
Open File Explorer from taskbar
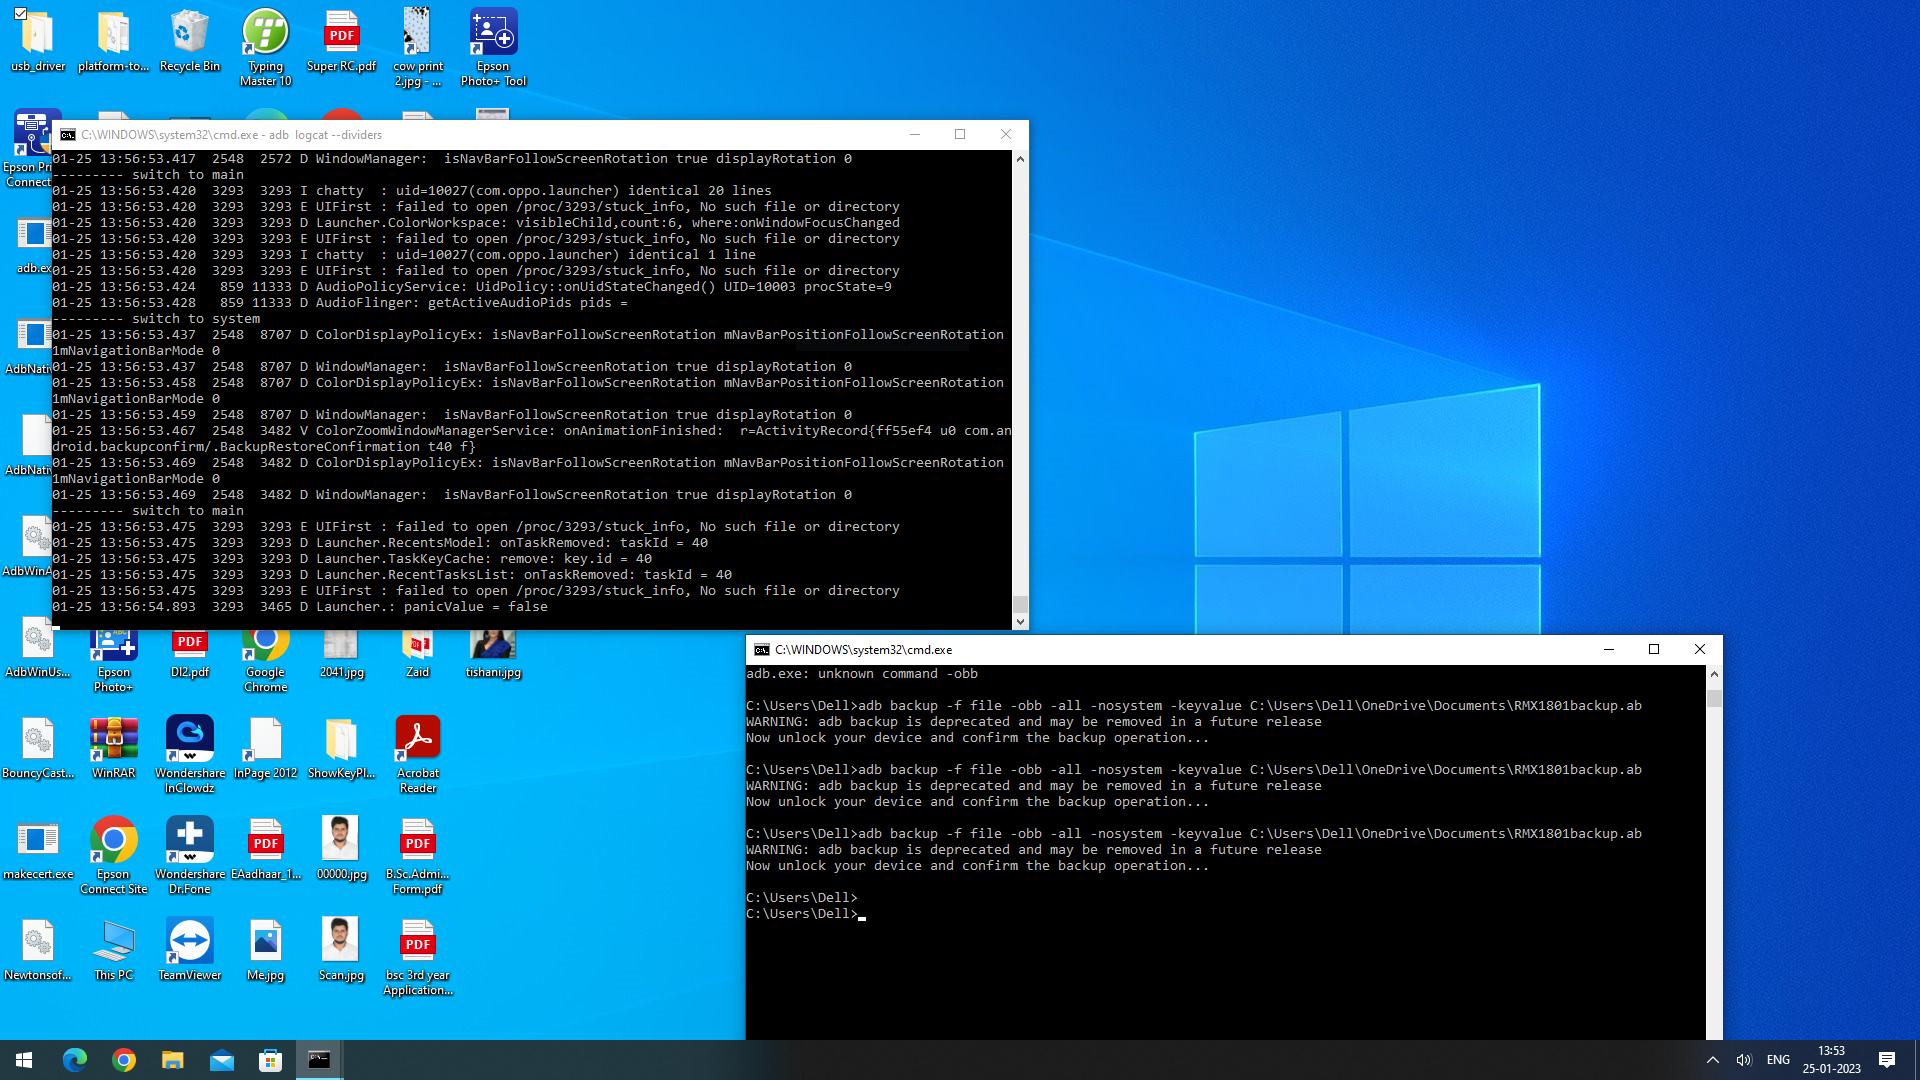[x=172, y=1060]
